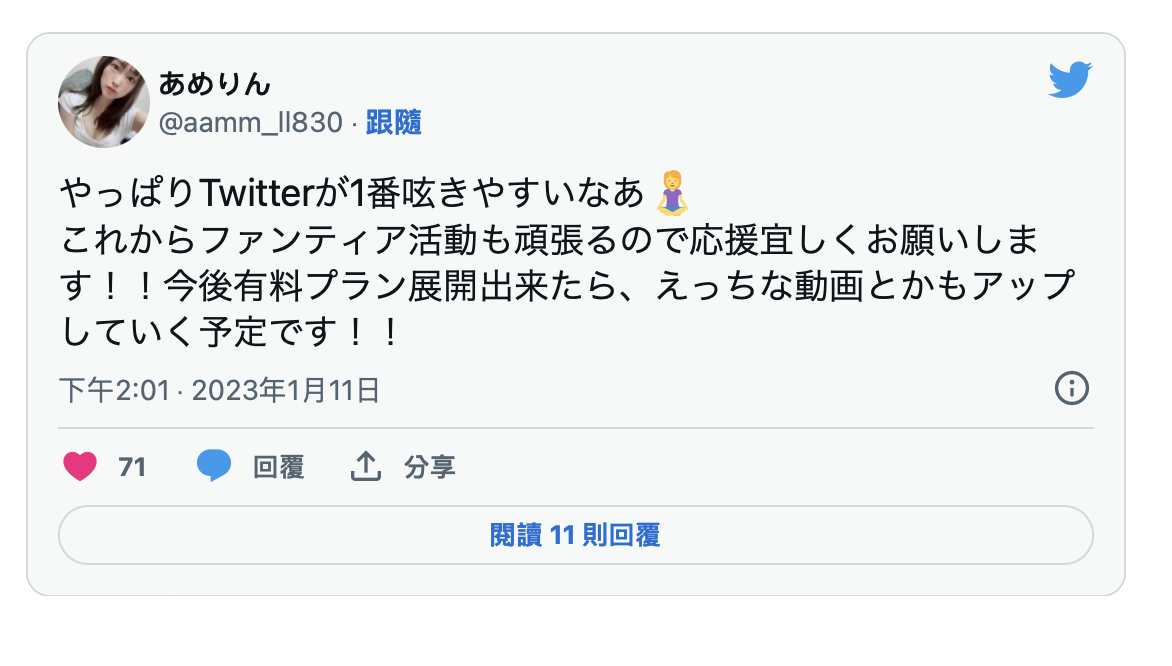This screenshot has width=1172, height=666.
Task: Click the tweet line starting with これからファンティア
Action: pos(550,240)
